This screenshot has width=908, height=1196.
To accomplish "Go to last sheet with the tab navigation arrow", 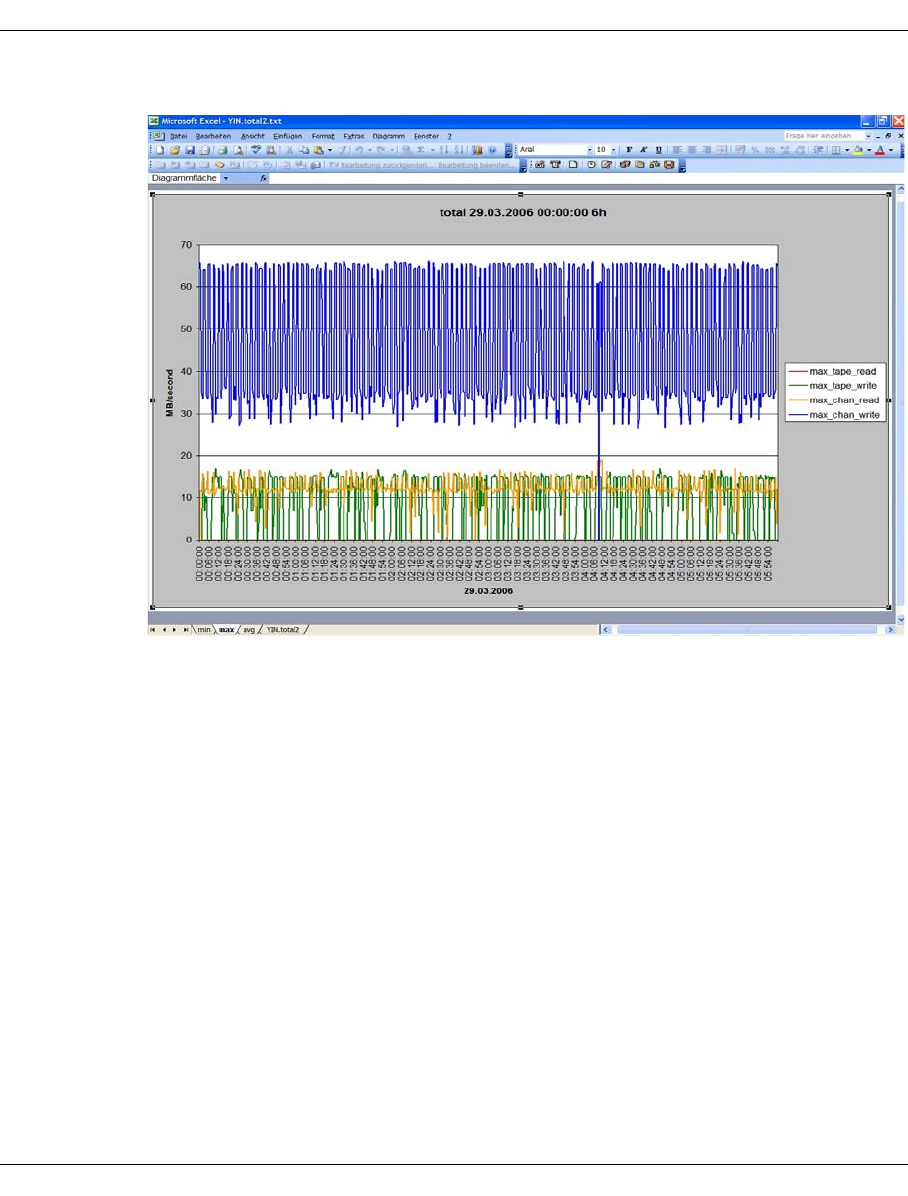I will (185, 629).
